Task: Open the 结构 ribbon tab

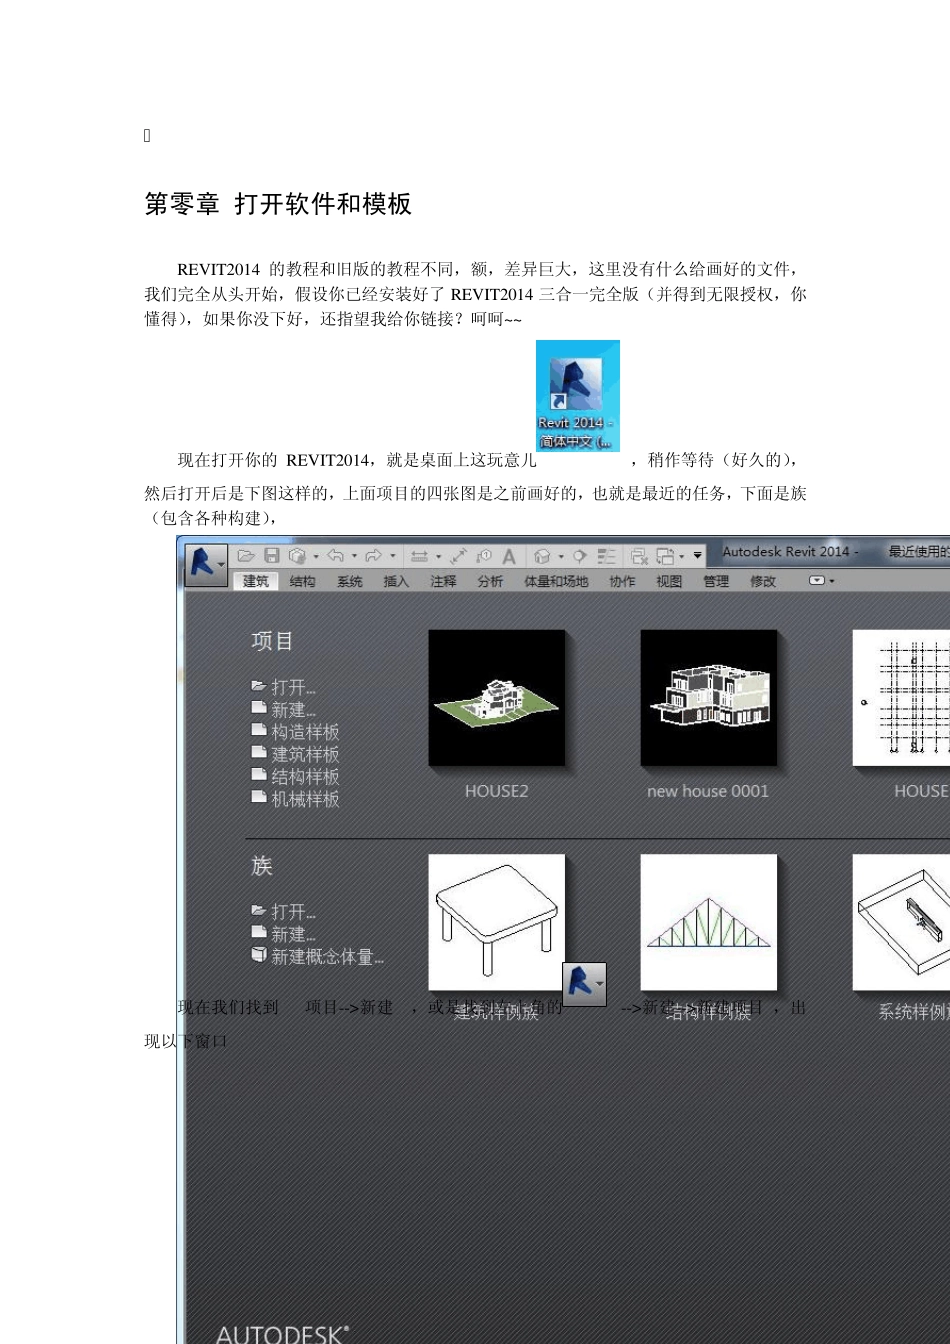Action: pyautogui.click(x=302, y=581)
